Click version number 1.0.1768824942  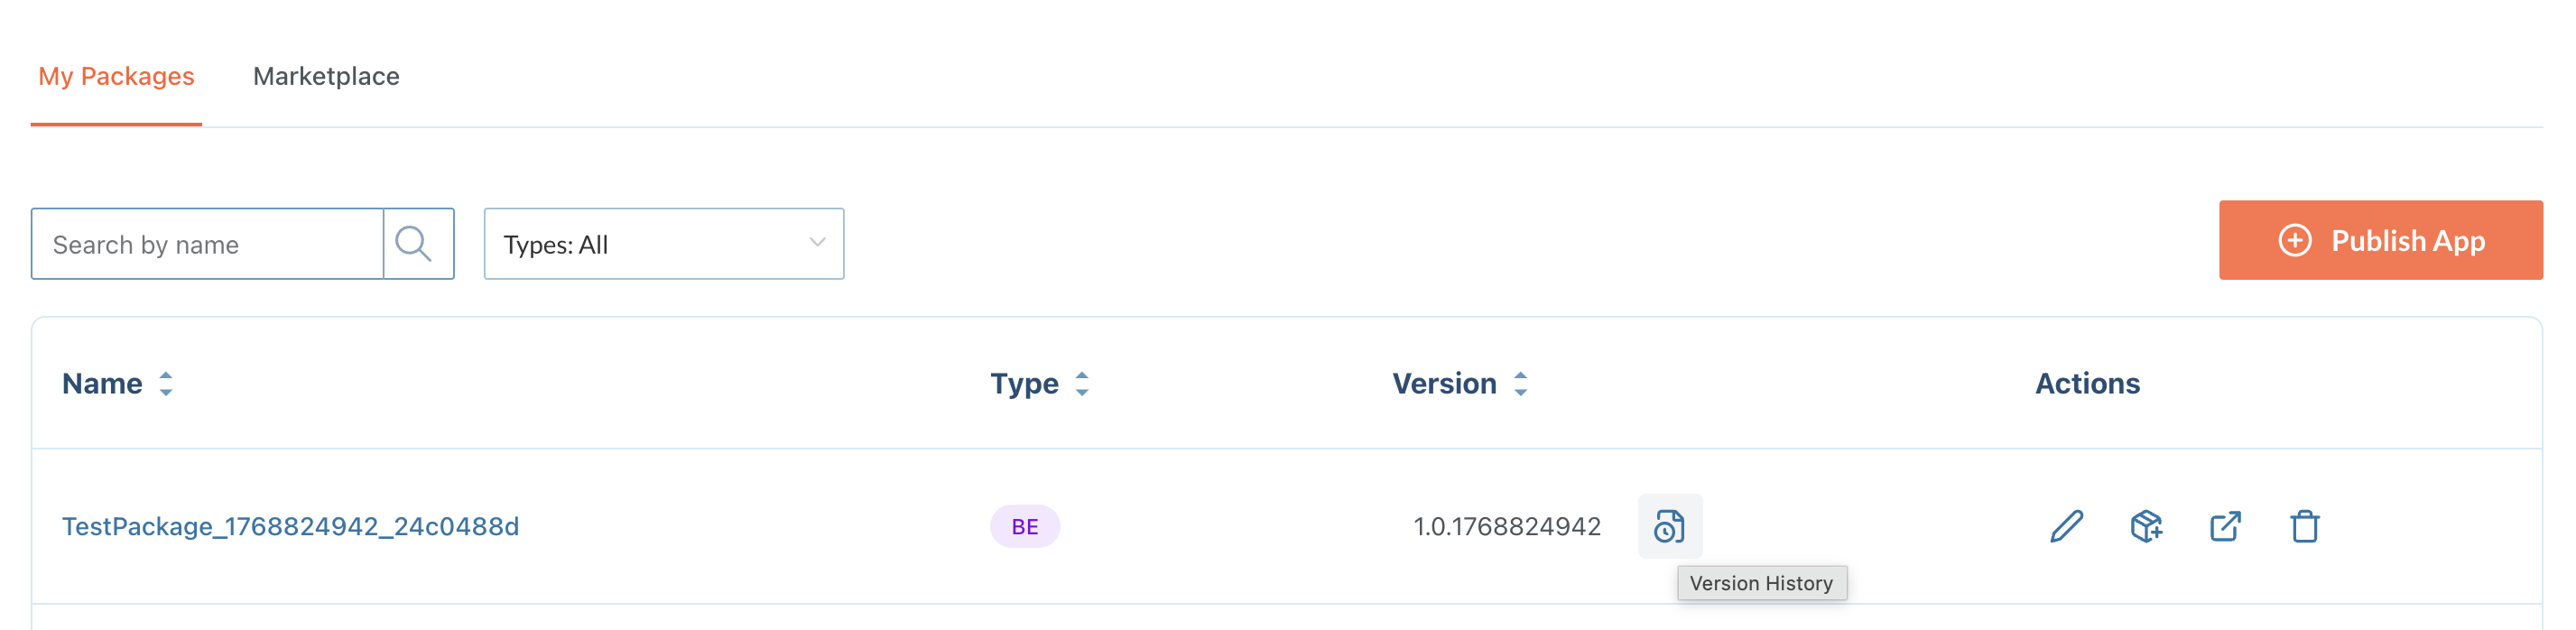coord(1506,526)
